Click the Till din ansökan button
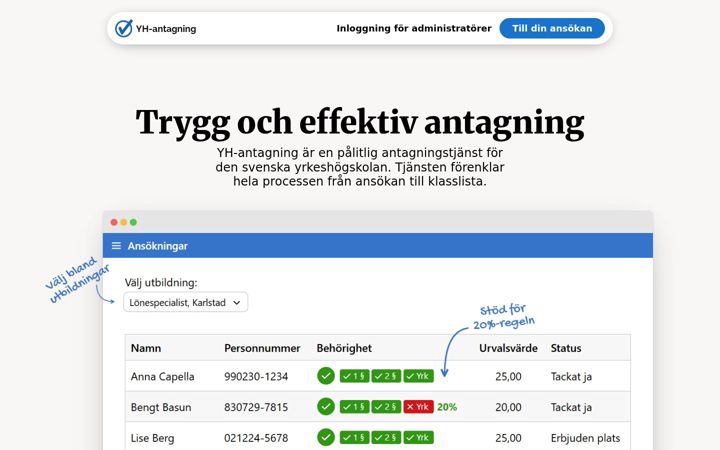 click(x=552, y=28)
